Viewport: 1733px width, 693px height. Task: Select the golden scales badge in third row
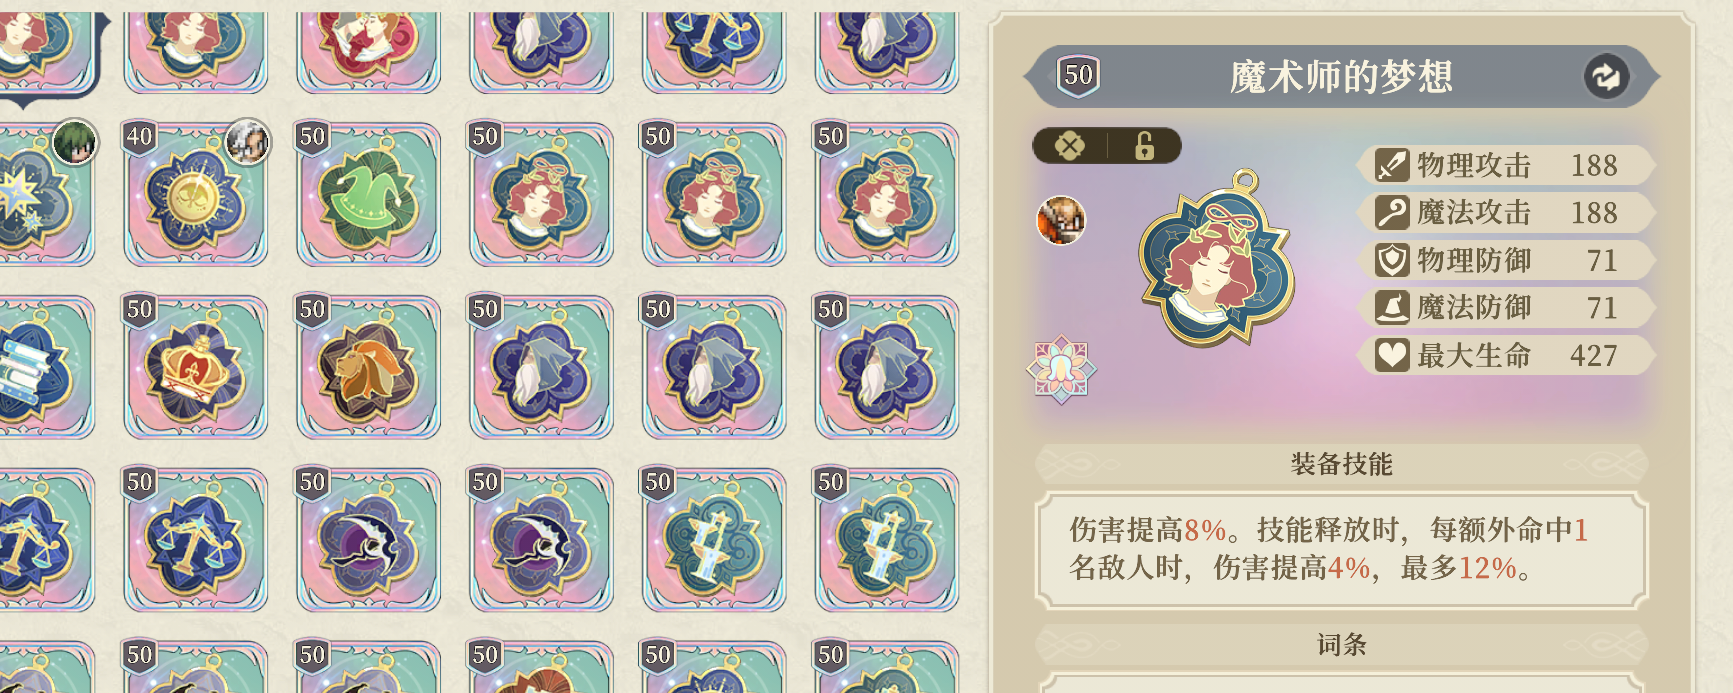tap(195, 540)
